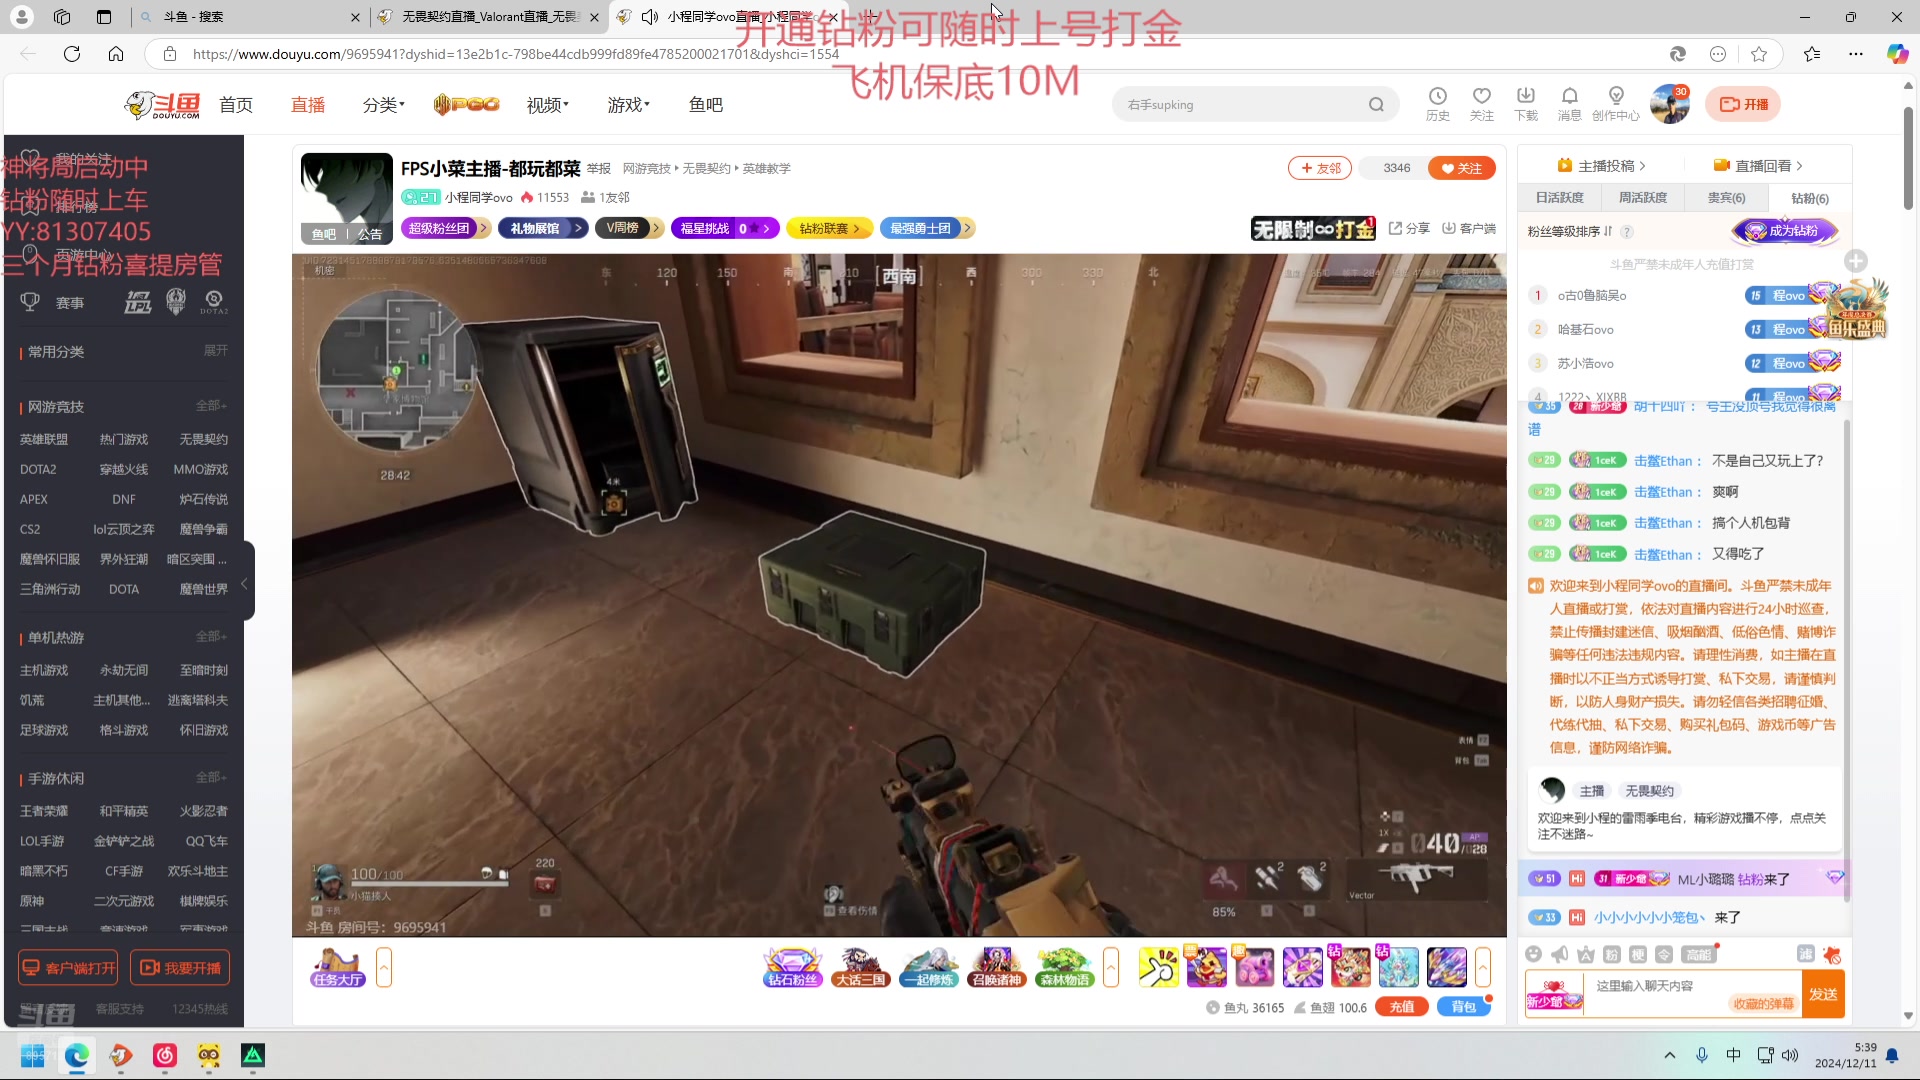Open the 召唤诸神 game icon
Image resolution: width=1920 pixels, height=1080 pixels.
(996, 967)
